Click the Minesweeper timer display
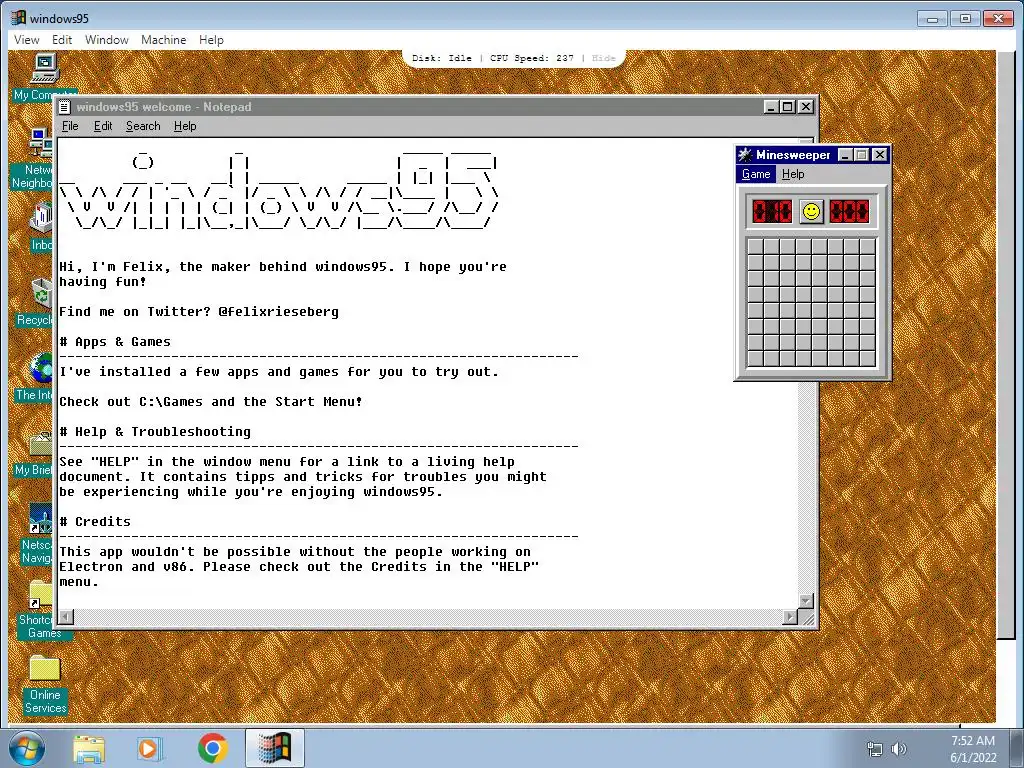1024x768 pixels. (849, 212)
